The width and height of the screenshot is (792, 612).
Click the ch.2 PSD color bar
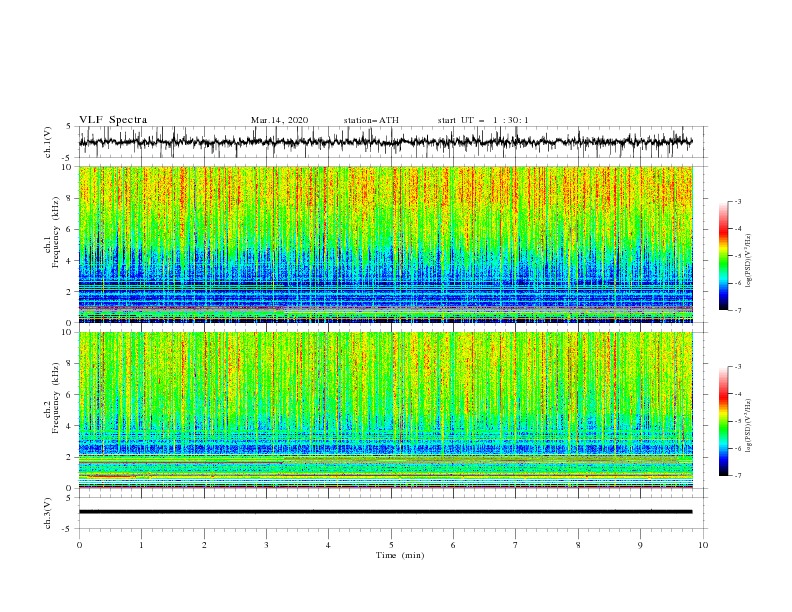724,421
